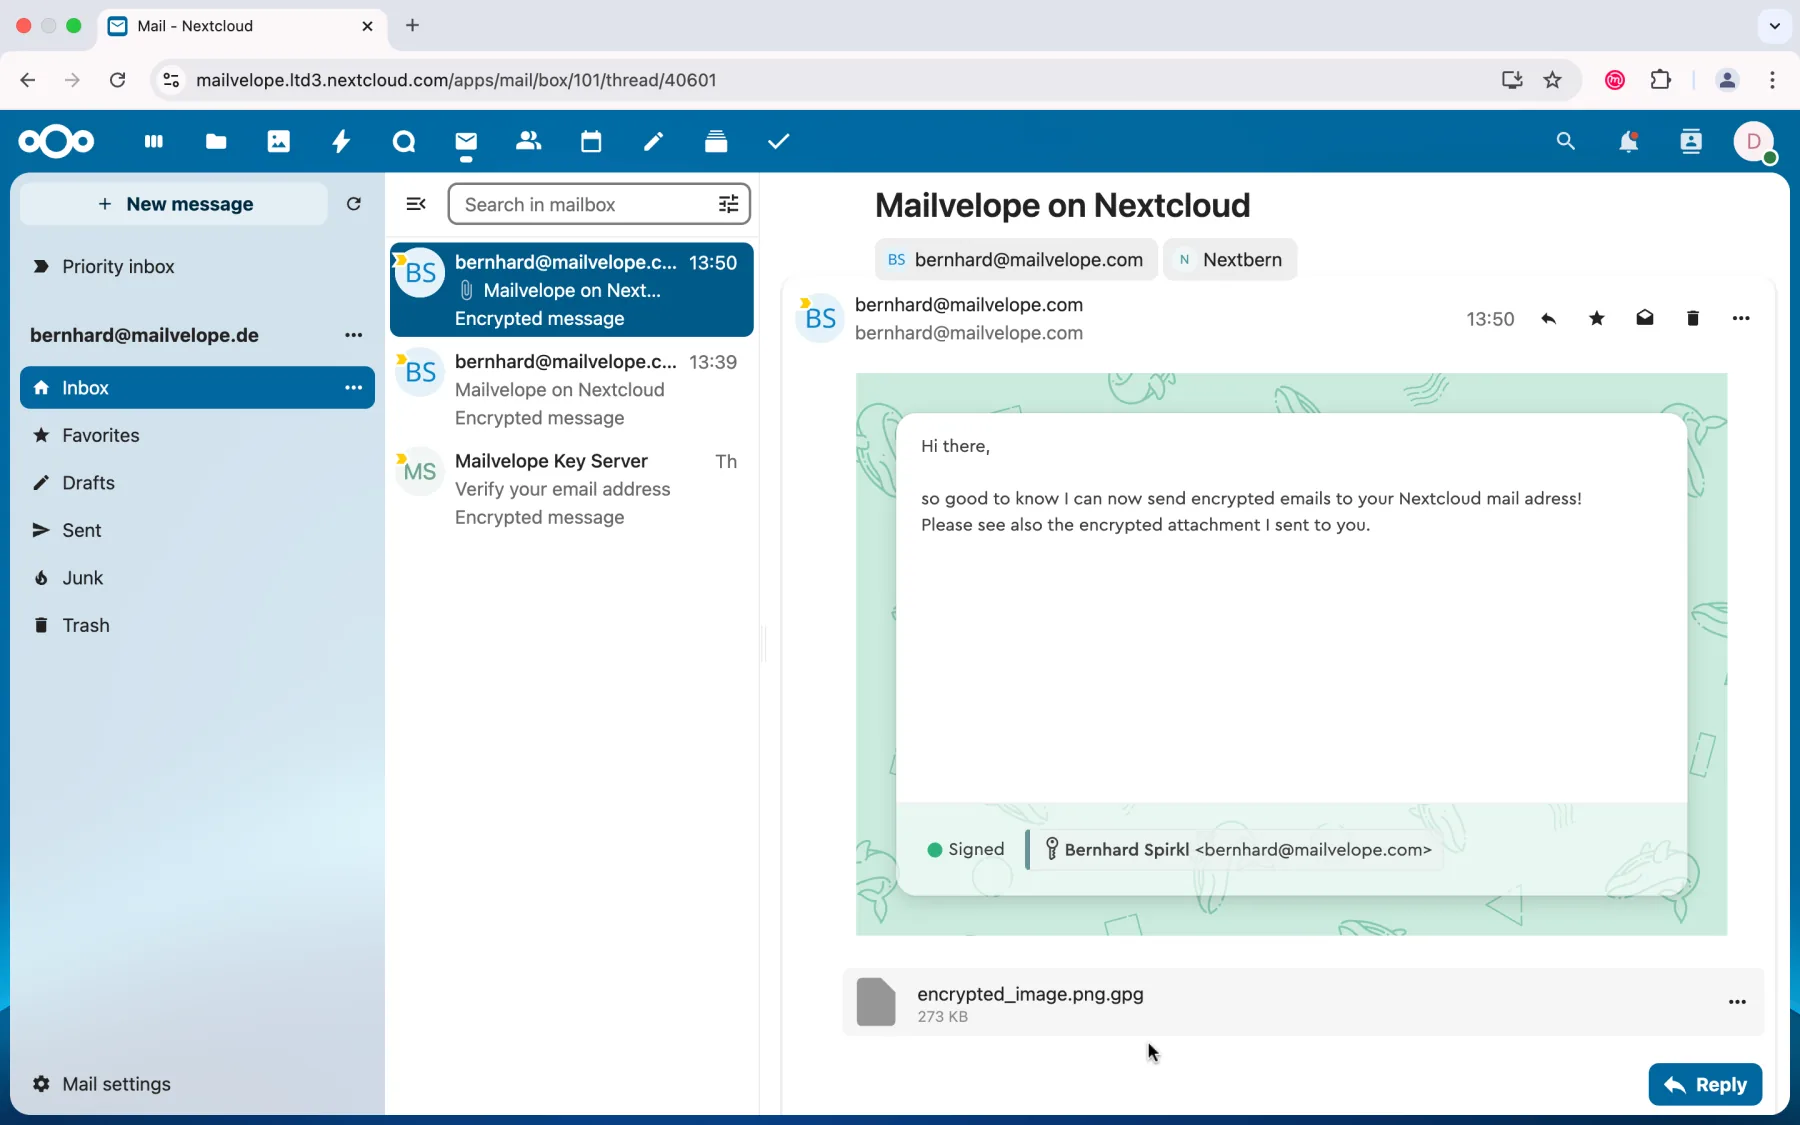Click the Nextbern recipient chip

1231,260
